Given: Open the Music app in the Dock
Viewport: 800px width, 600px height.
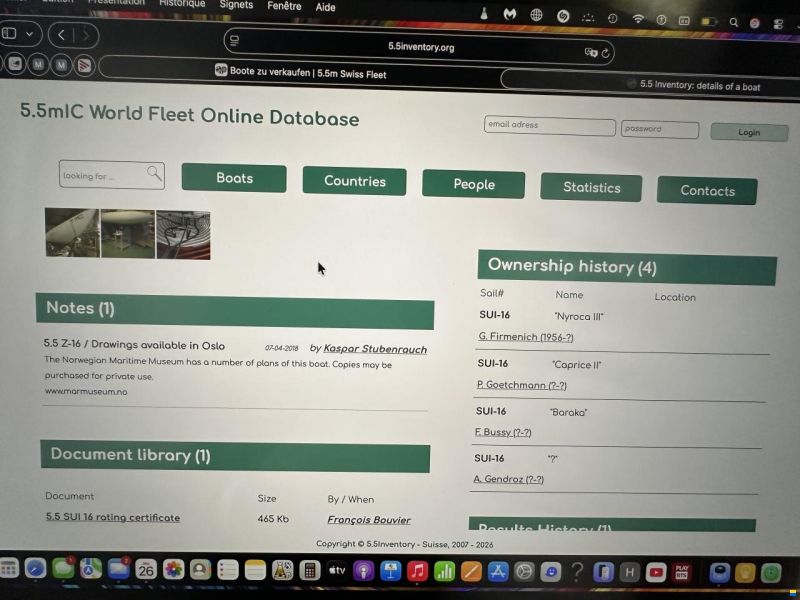Looking at the screenshot, I should click(418, 571).
